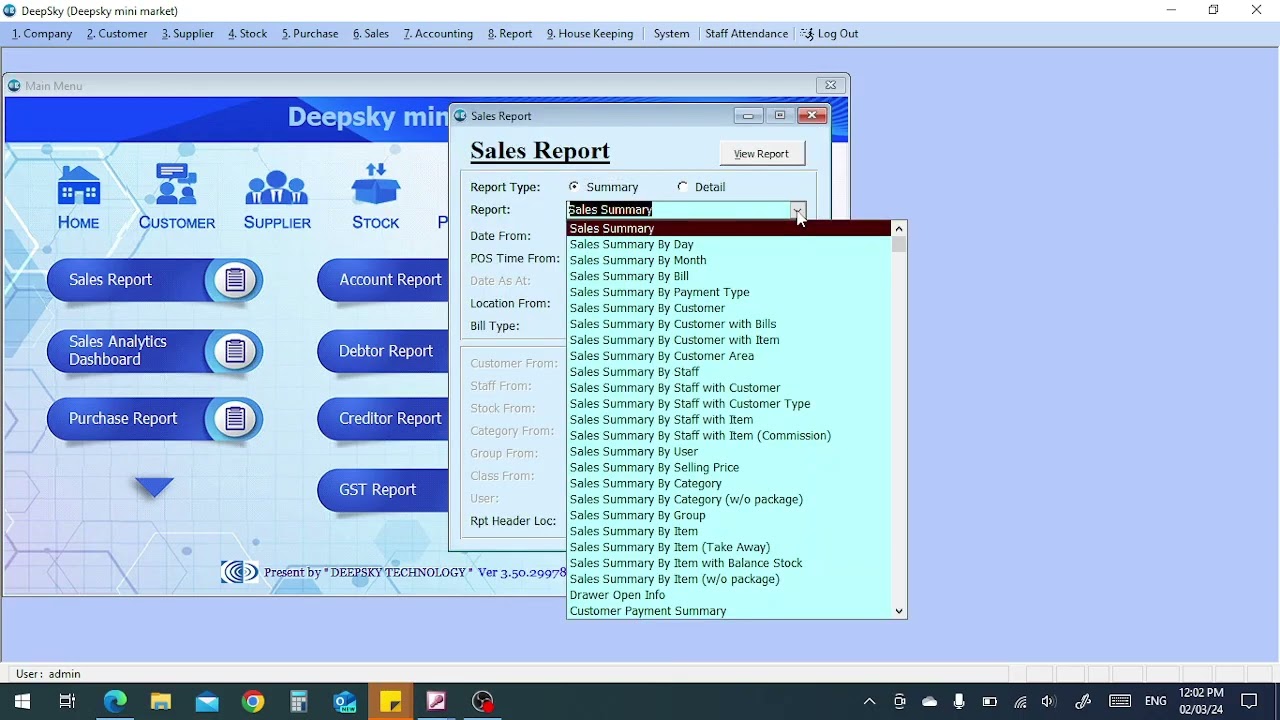This screenshot has width=1280, height=720.
Task: Select Sales Summary By Staff with Customer Type
Action: point(728,404)
